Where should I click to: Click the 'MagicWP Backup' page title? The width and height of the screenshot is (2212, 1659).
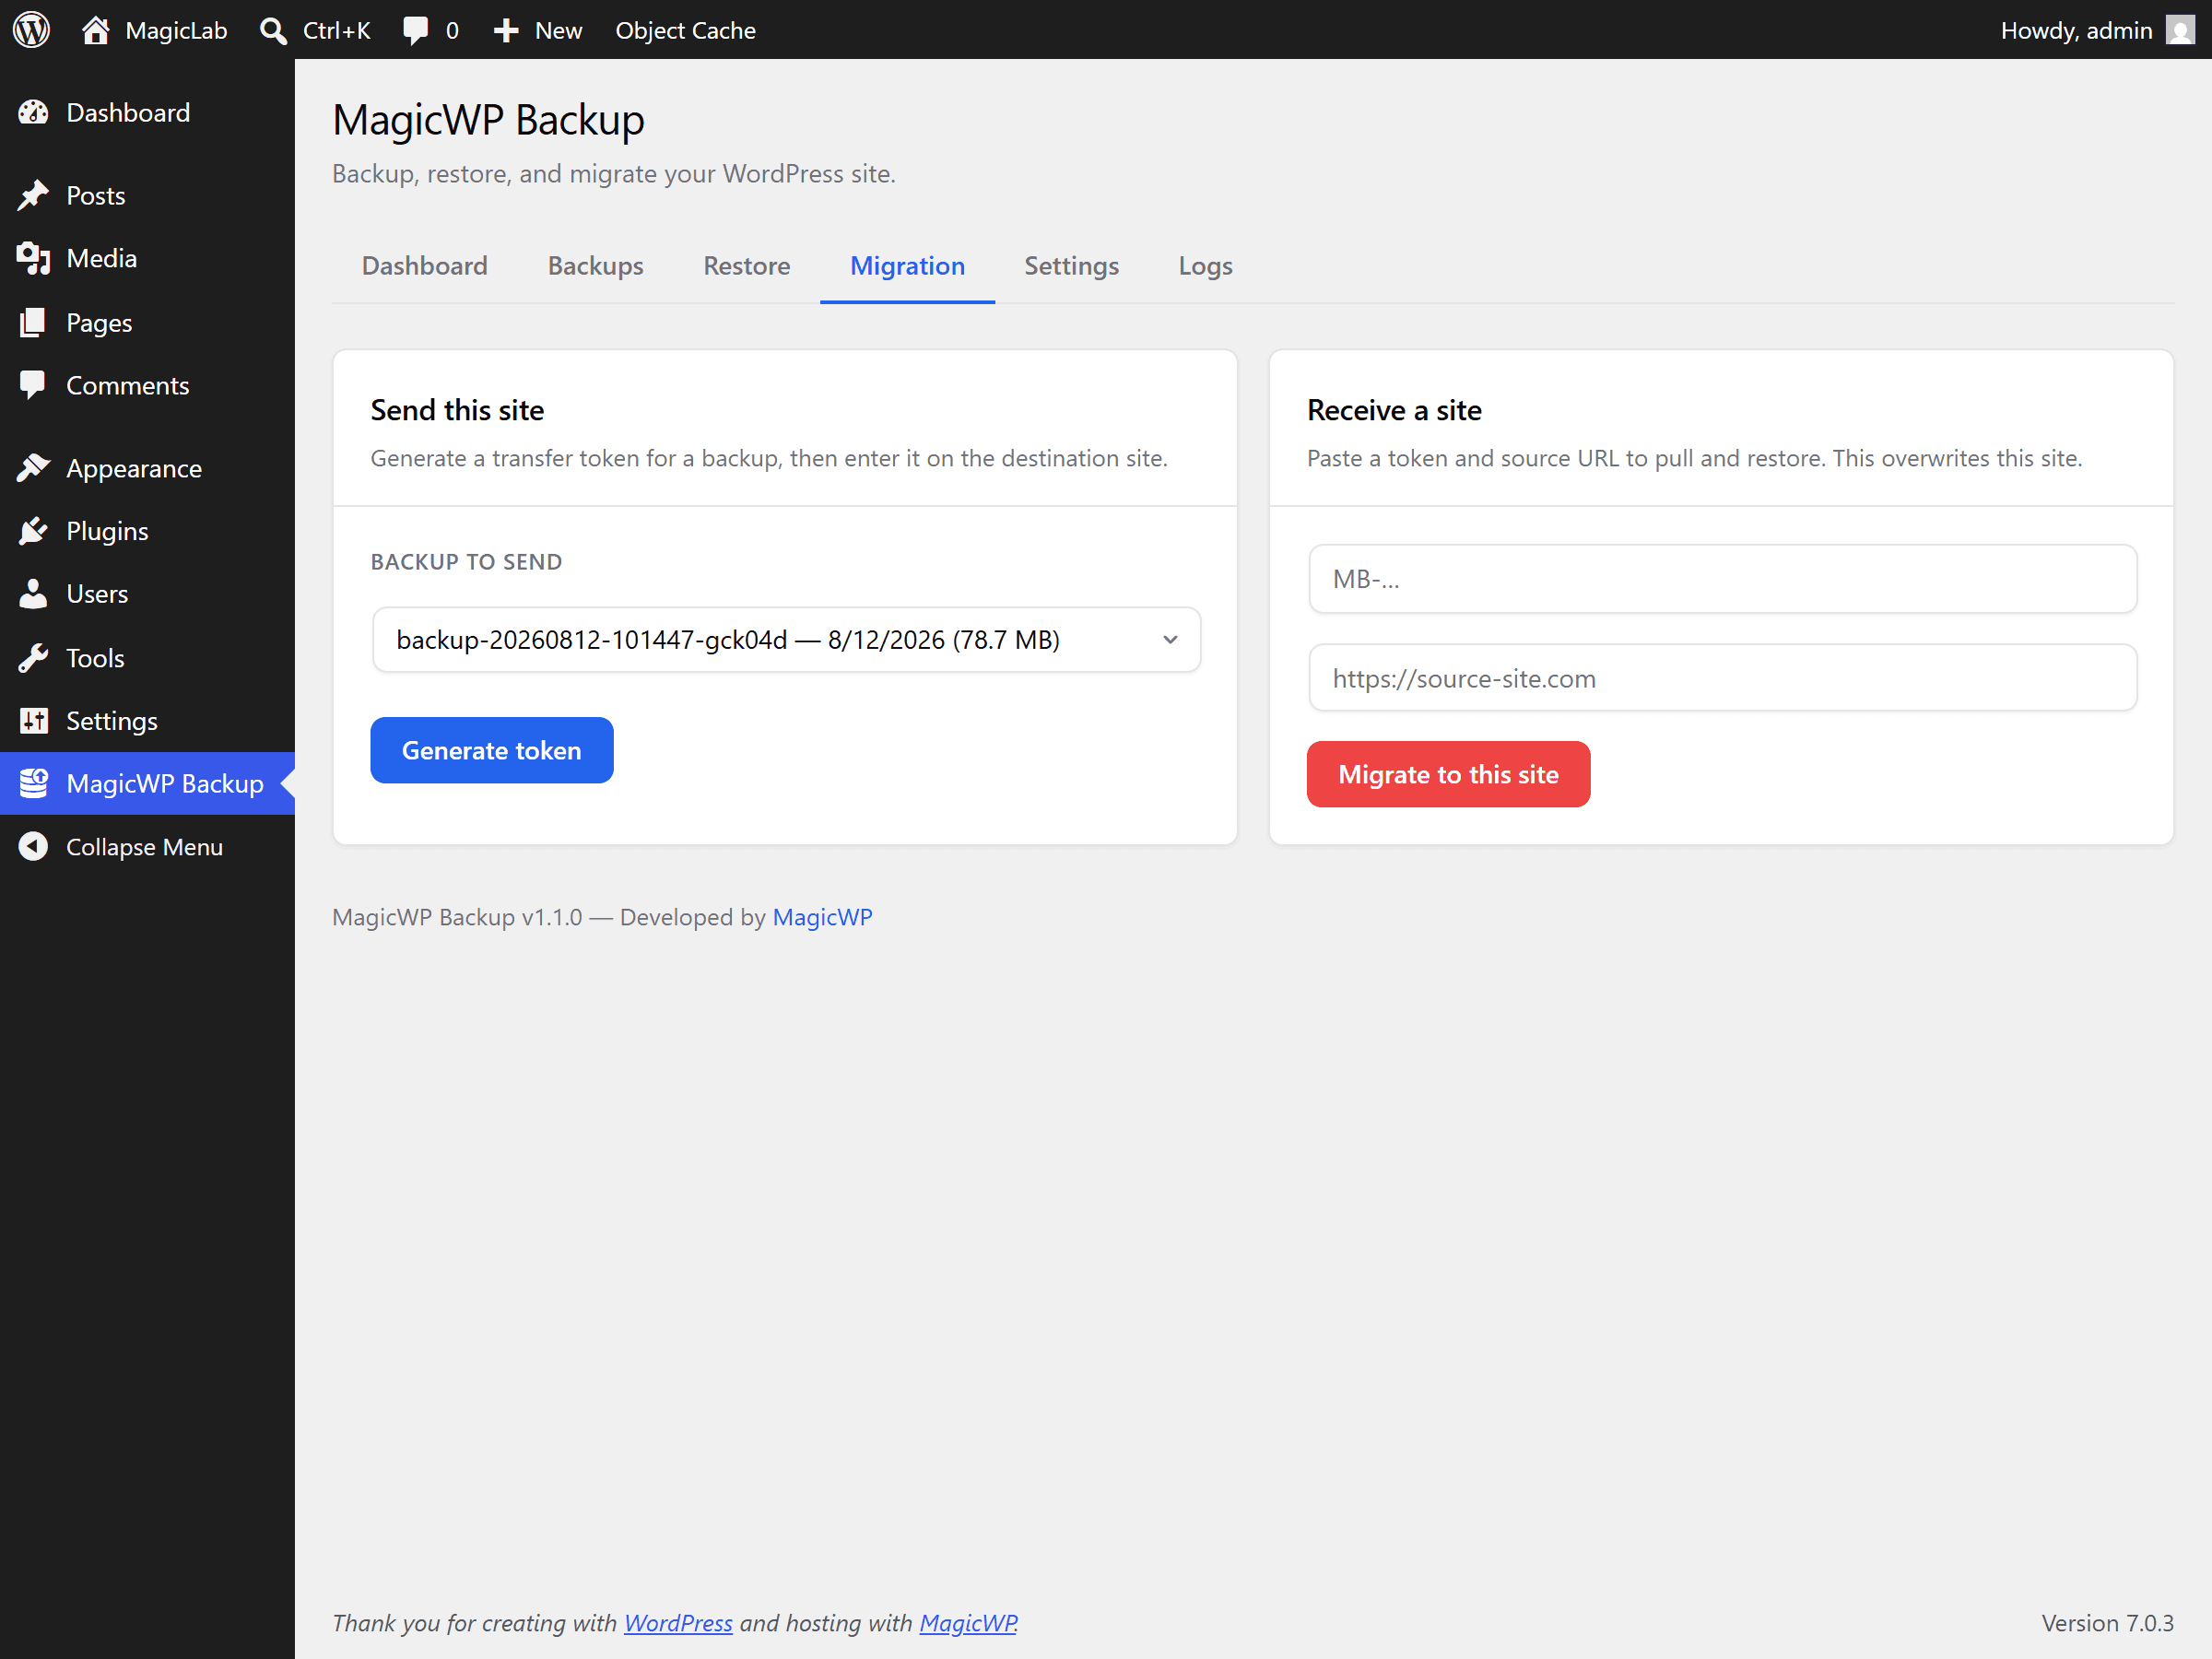488,119
